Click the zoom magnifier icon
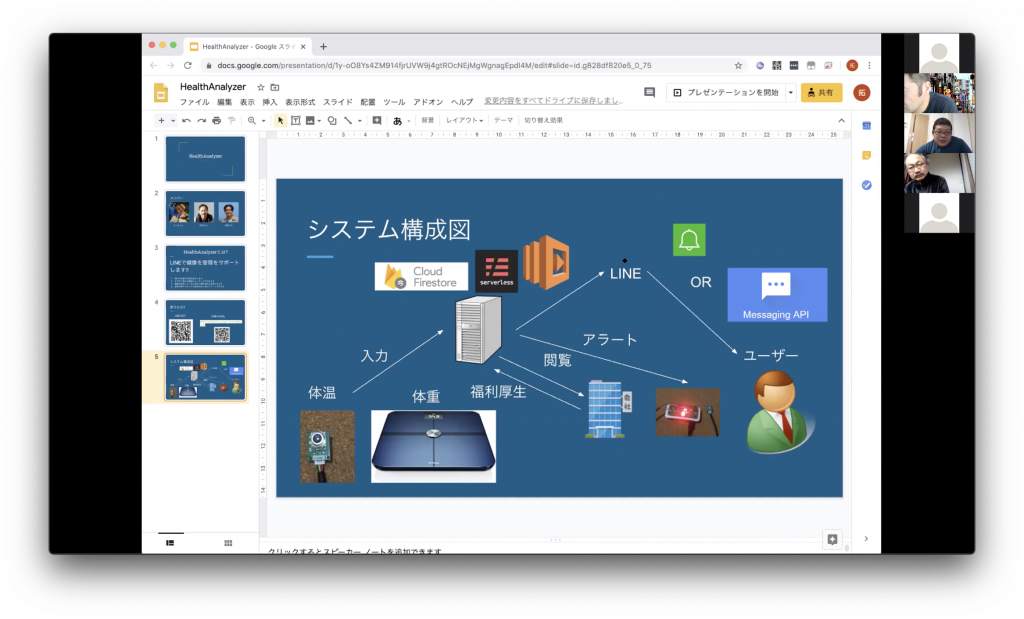 click(251, 121)
